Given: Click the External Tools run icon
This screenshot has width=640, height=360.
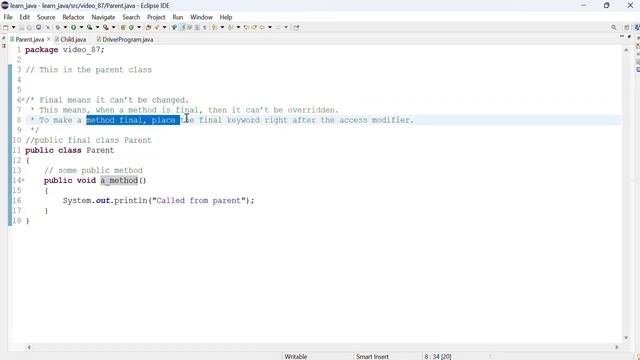Looking at the screenshot, I should (x=106, y=27).
